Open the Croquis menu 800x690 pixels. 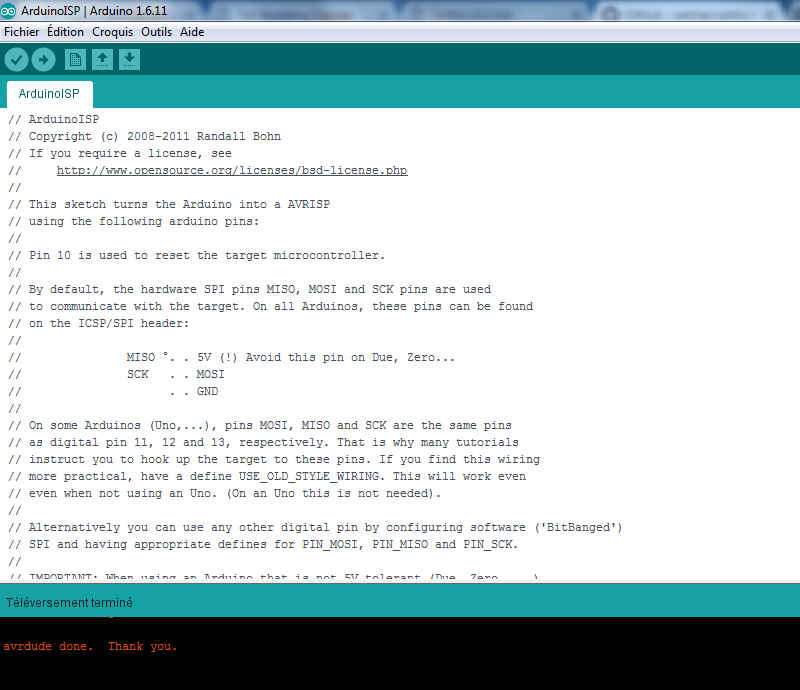click(x=112, y=32)
